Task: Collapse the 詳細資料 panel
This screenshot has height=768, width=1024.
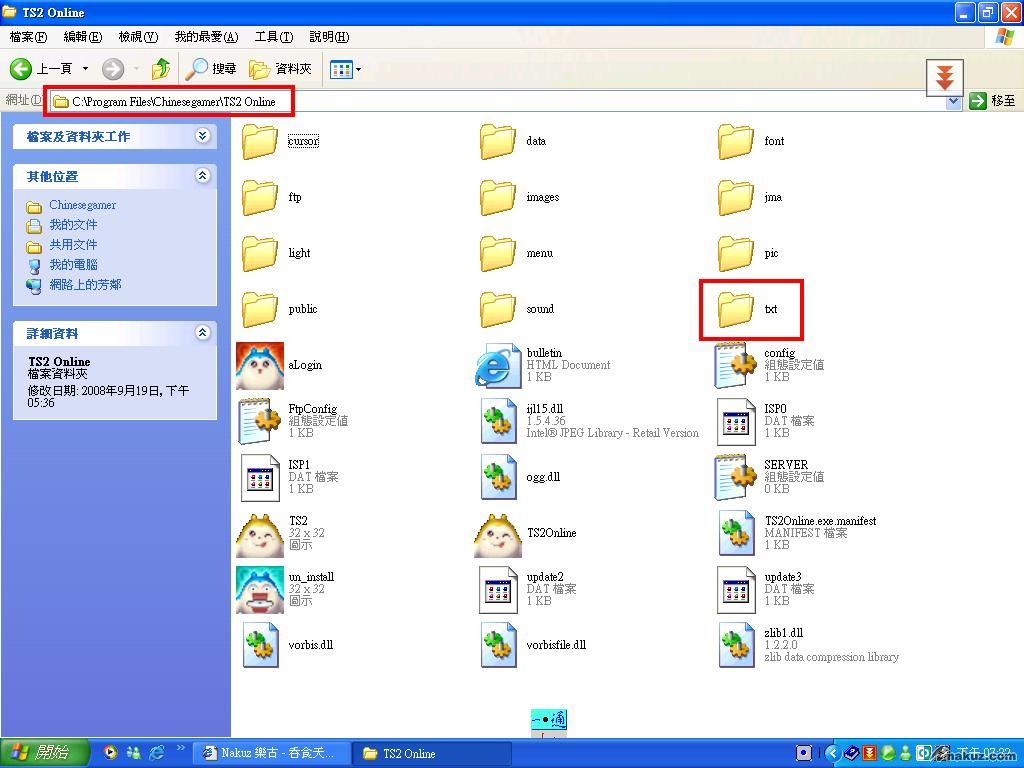Action: click(x=202, y=332)
